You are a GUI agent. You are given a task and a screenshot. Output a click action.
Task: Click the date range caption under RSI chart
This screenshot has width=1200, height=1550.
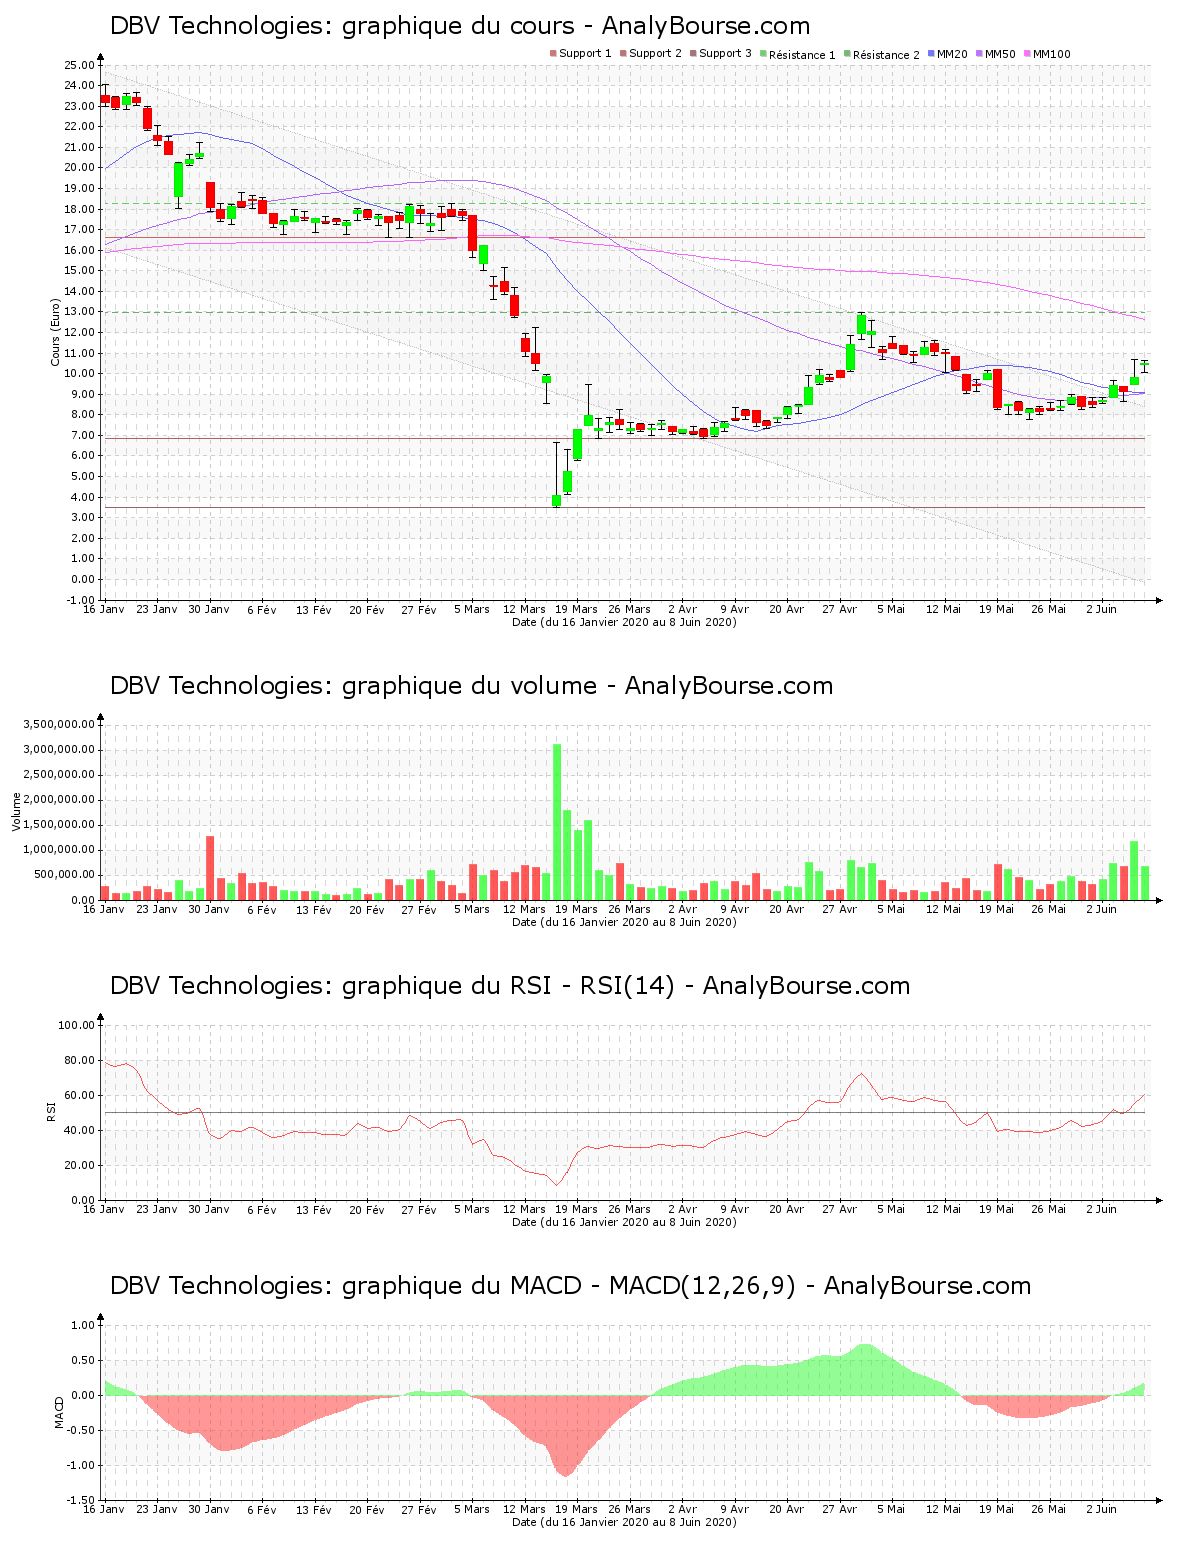tap(624, 1222)
